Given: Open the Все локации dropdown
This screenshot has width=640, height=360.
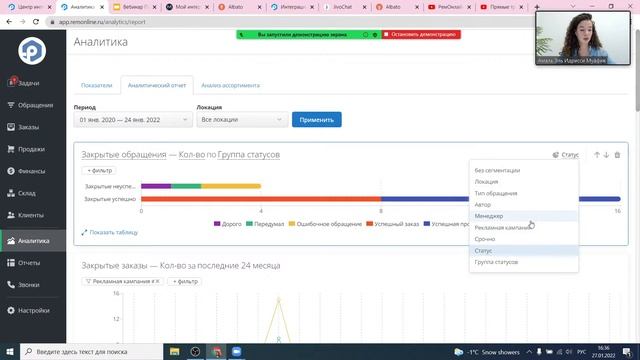Looking at the screenshot, I should click(242, 120).
